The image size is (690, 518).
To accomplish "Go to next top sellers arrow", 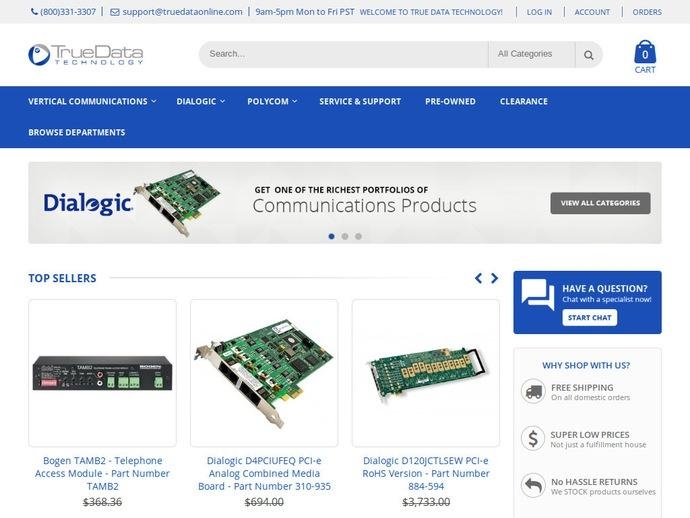I will pos(495,278).
